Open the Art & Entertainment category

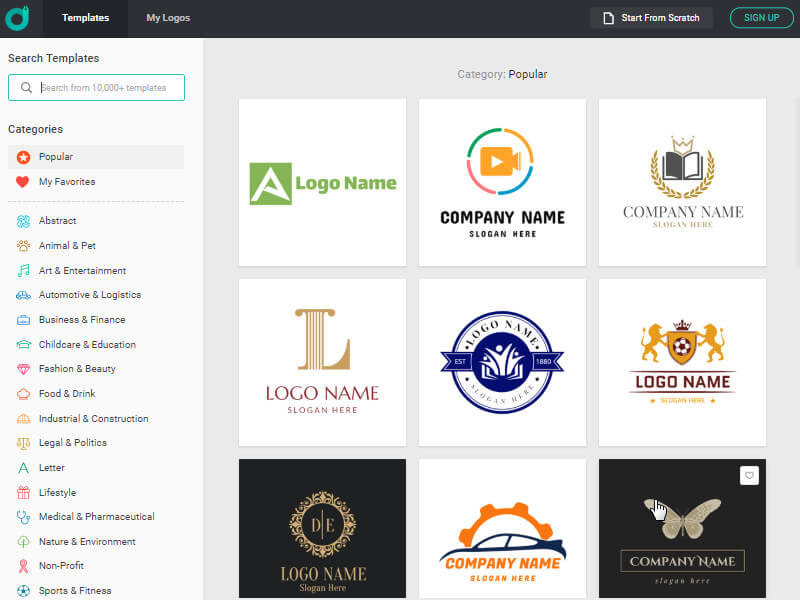point(80,270)
